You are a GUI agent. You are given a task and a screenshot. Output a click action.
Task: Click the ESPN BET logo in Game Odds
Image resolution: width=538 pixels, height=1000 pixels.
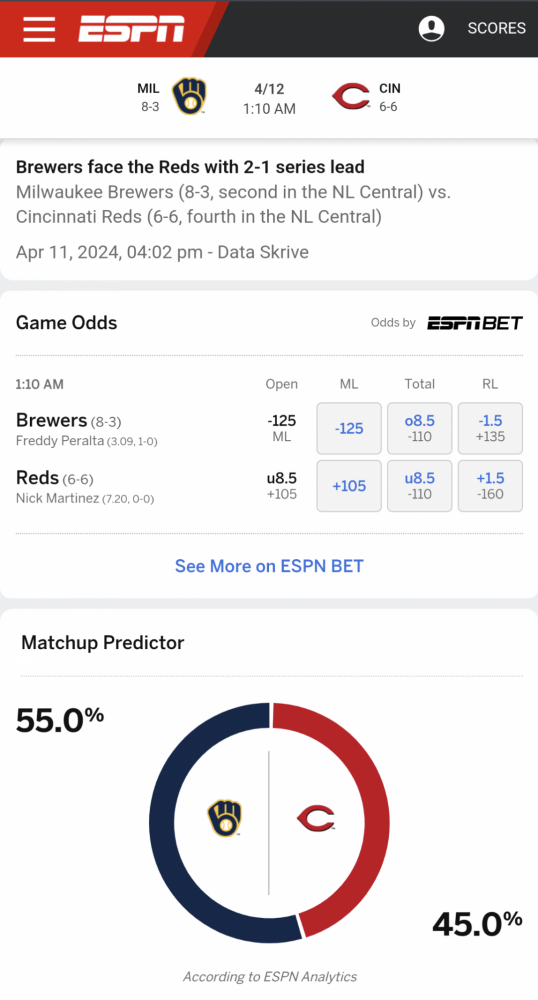[475, 323]
